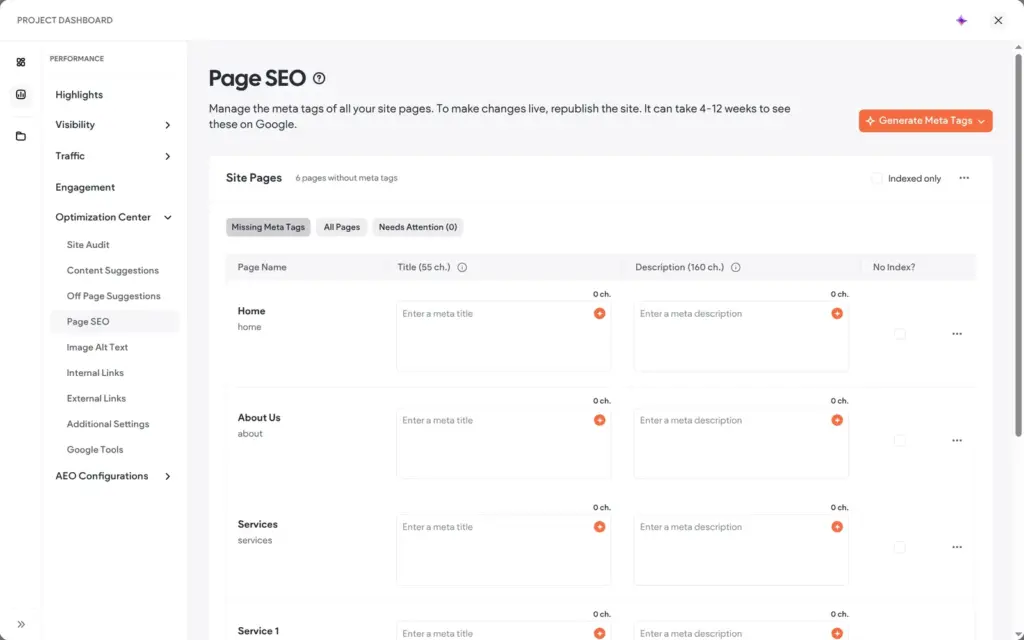Open Generate Meta Tags dropdown
Image resolution: width=1024 pixels, height=640 pixels.
[925, 121]
